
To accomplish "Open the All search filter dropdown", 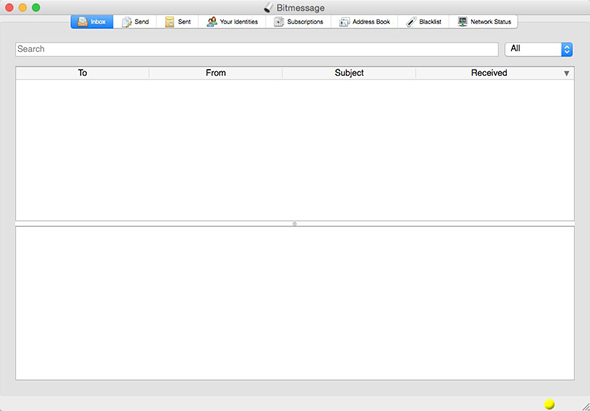I will 539,49.
